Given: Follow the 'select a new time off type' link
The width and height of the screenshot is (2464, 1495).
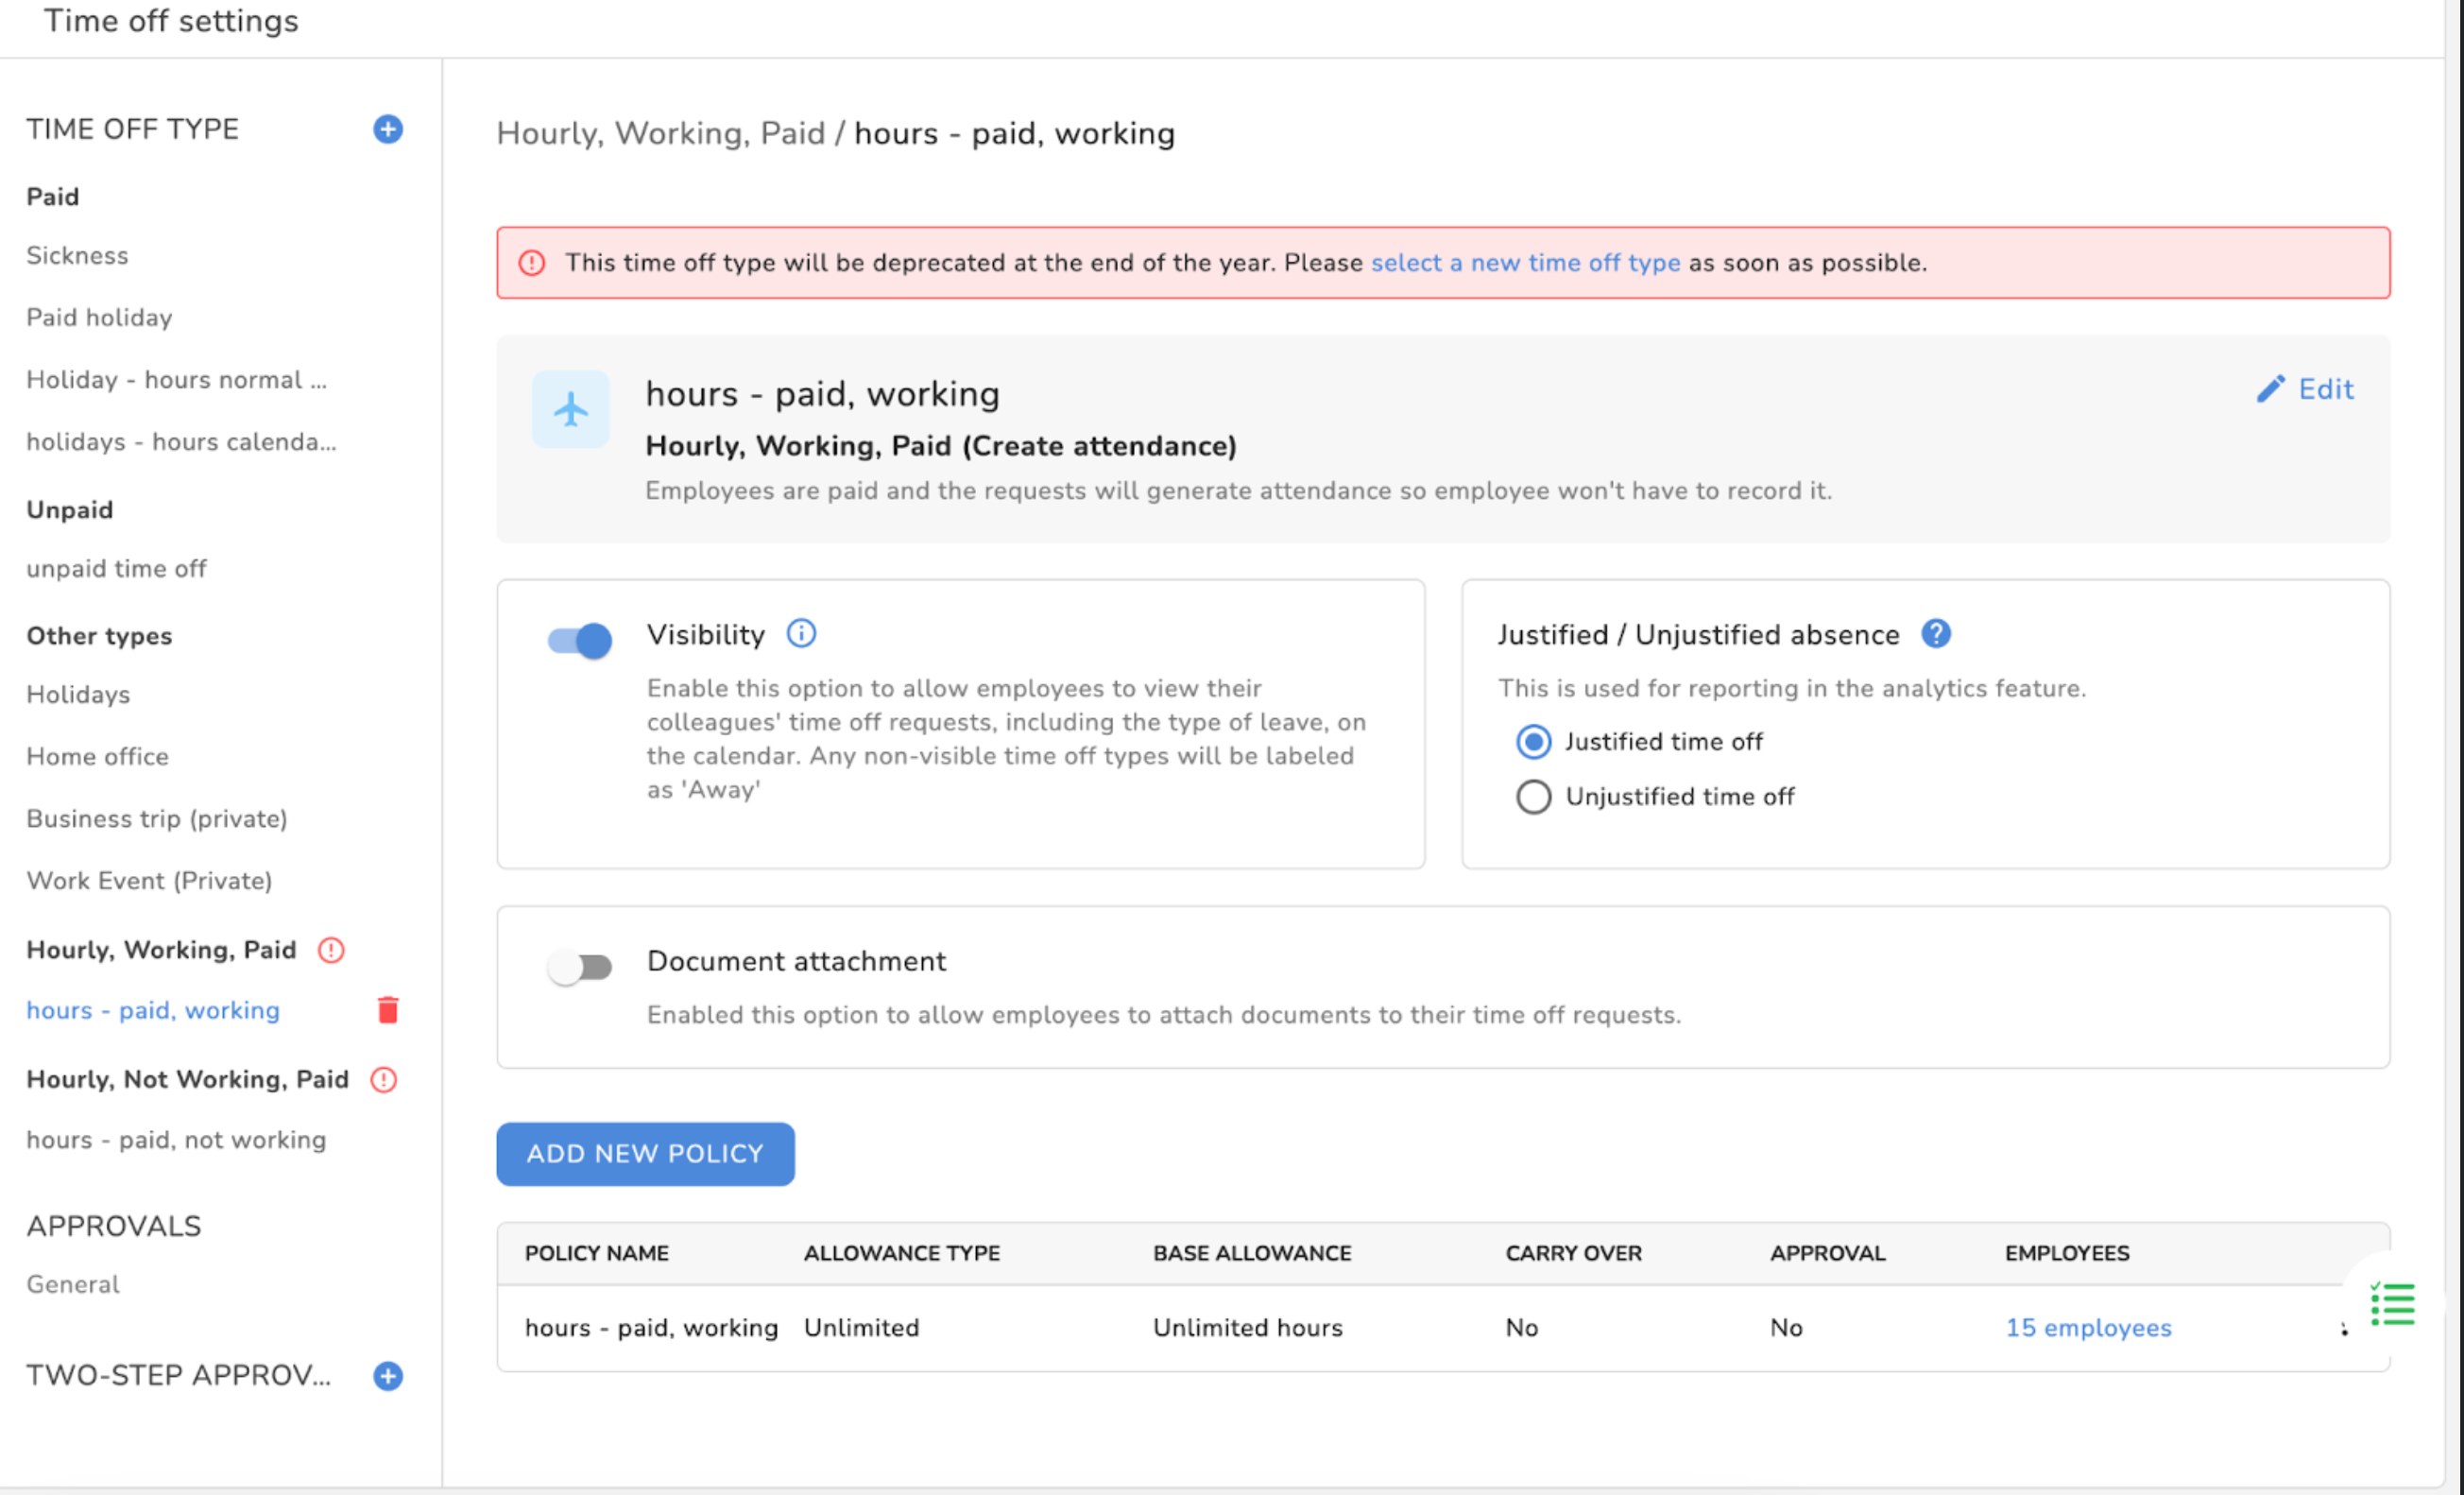Looking at the screenshot, I should click(1525, 263).
